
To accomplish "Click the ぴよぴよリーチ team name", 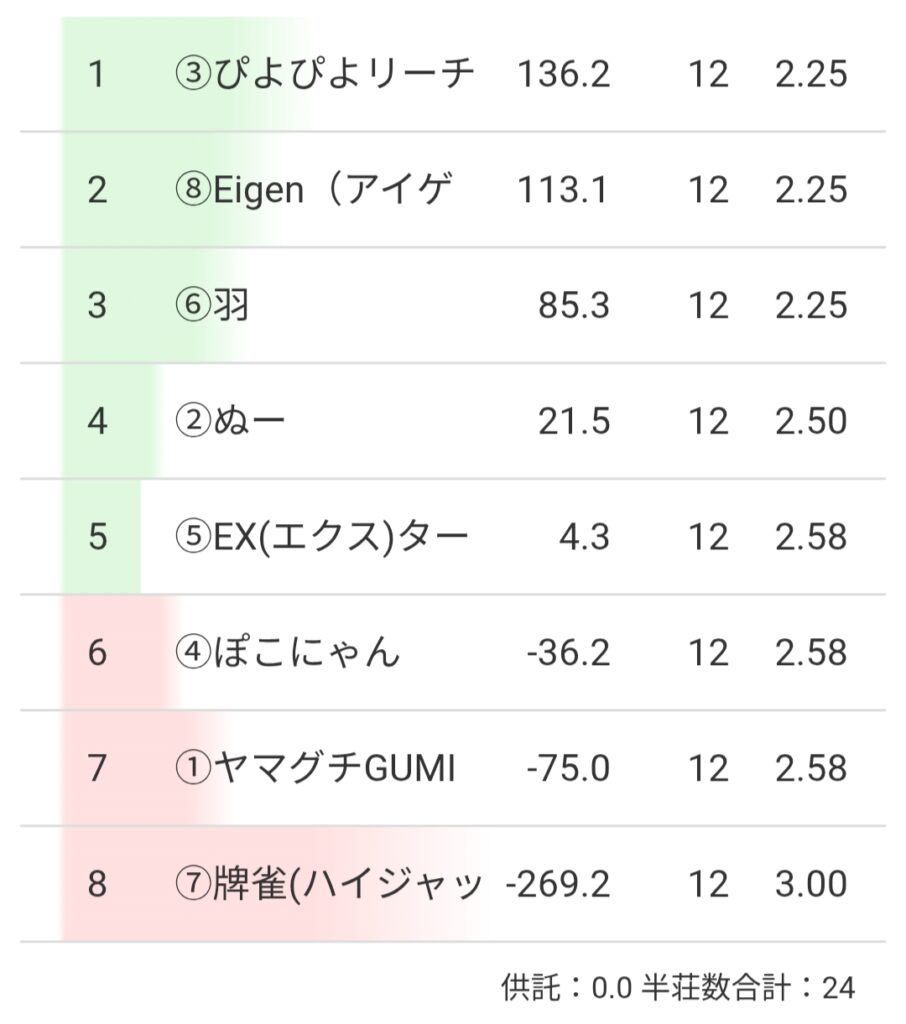I will pyautogui.click(x=323, y=74).
